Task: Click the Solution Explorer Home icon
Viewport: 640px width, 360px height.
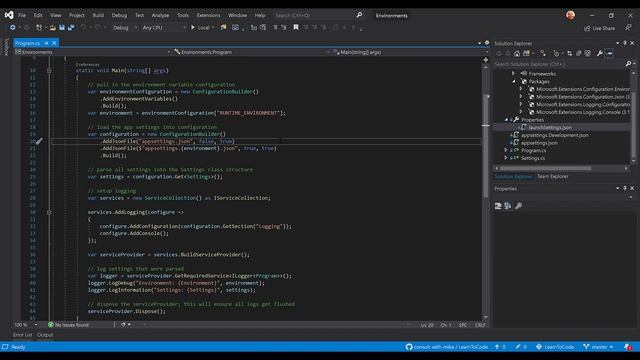Action: coord(517,53)
